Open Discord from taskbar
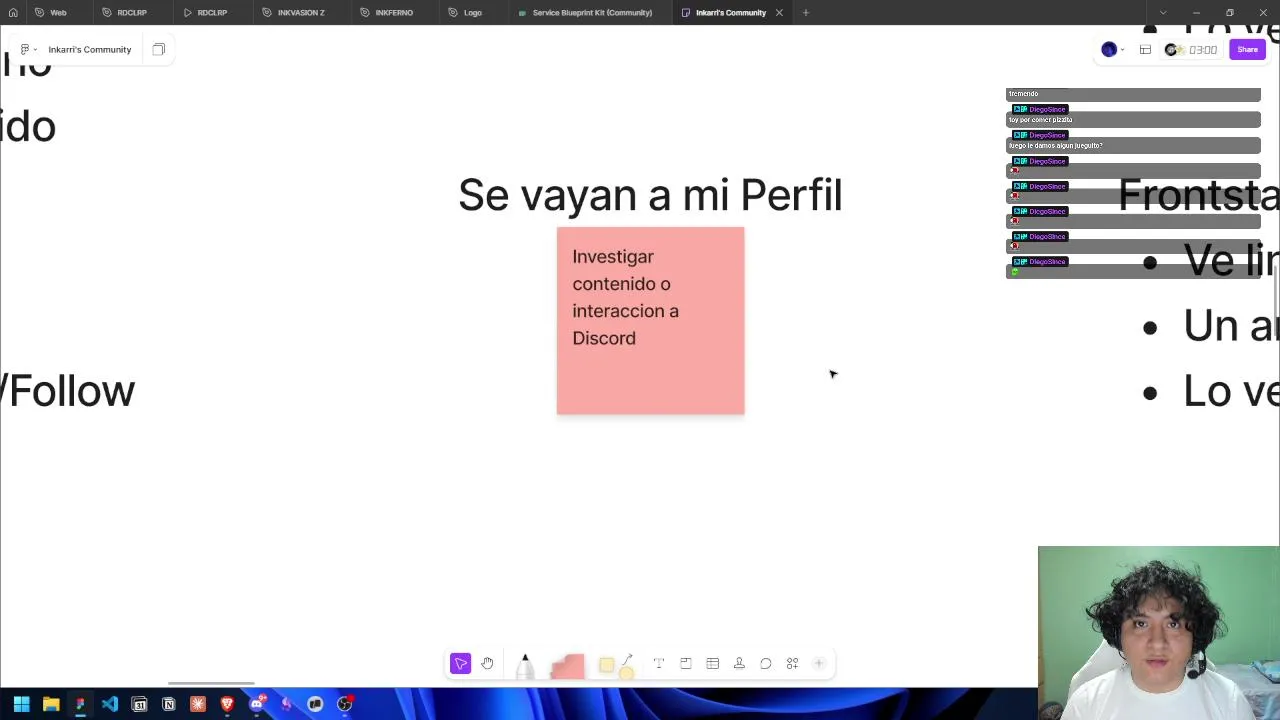Image resolution: width=1280 pixels, height=720 pixels. coord(257,704)
